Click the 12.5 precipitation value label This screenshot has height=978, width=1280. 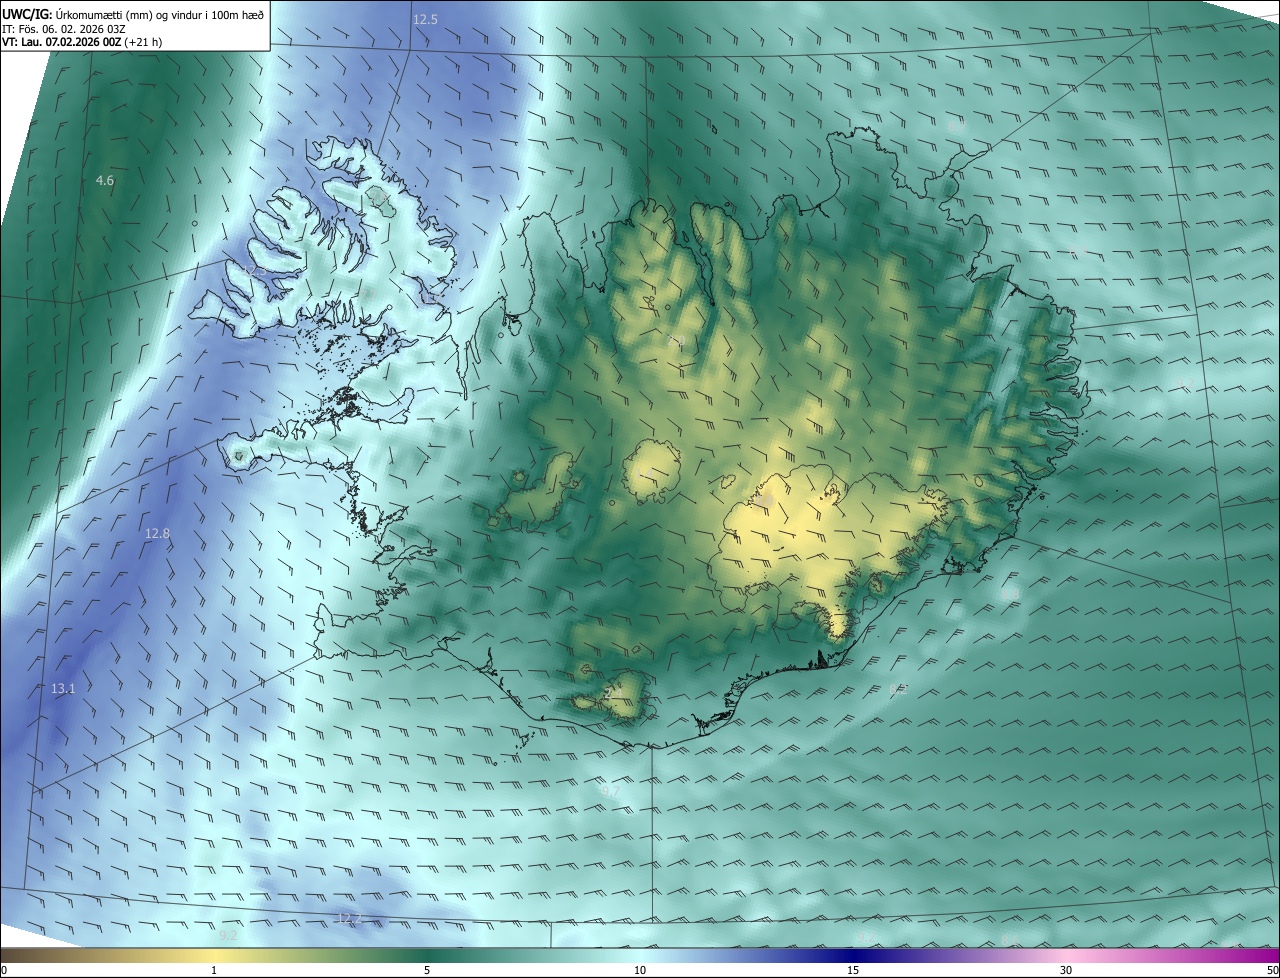click(x=426, y=20)
